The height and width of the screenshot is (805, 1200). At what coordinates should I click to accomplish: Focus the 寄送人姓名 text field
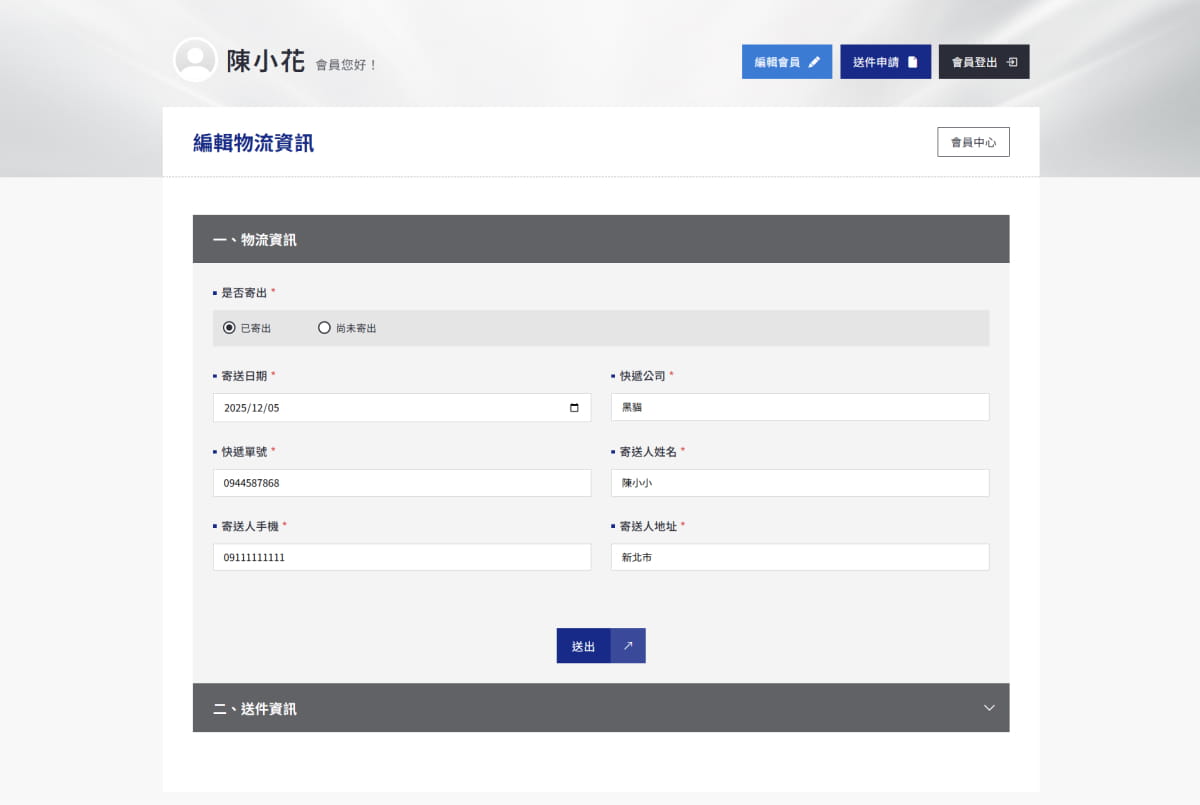click(800, 483)
